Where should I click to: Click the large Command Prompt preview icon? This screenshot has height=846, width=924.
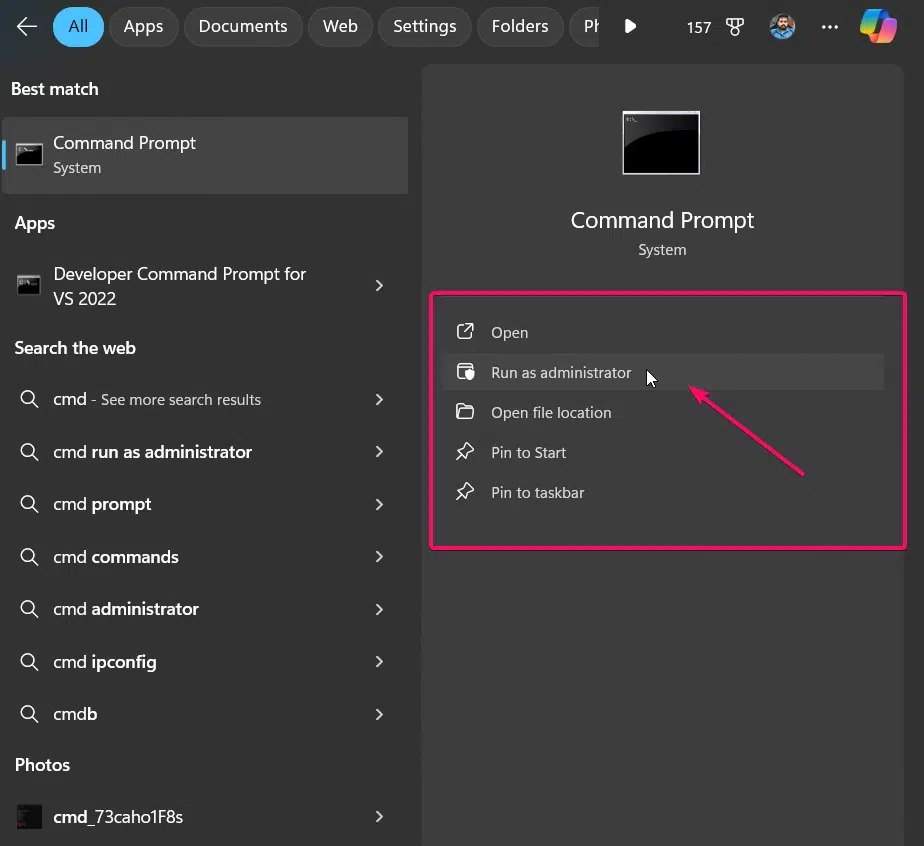661,143
